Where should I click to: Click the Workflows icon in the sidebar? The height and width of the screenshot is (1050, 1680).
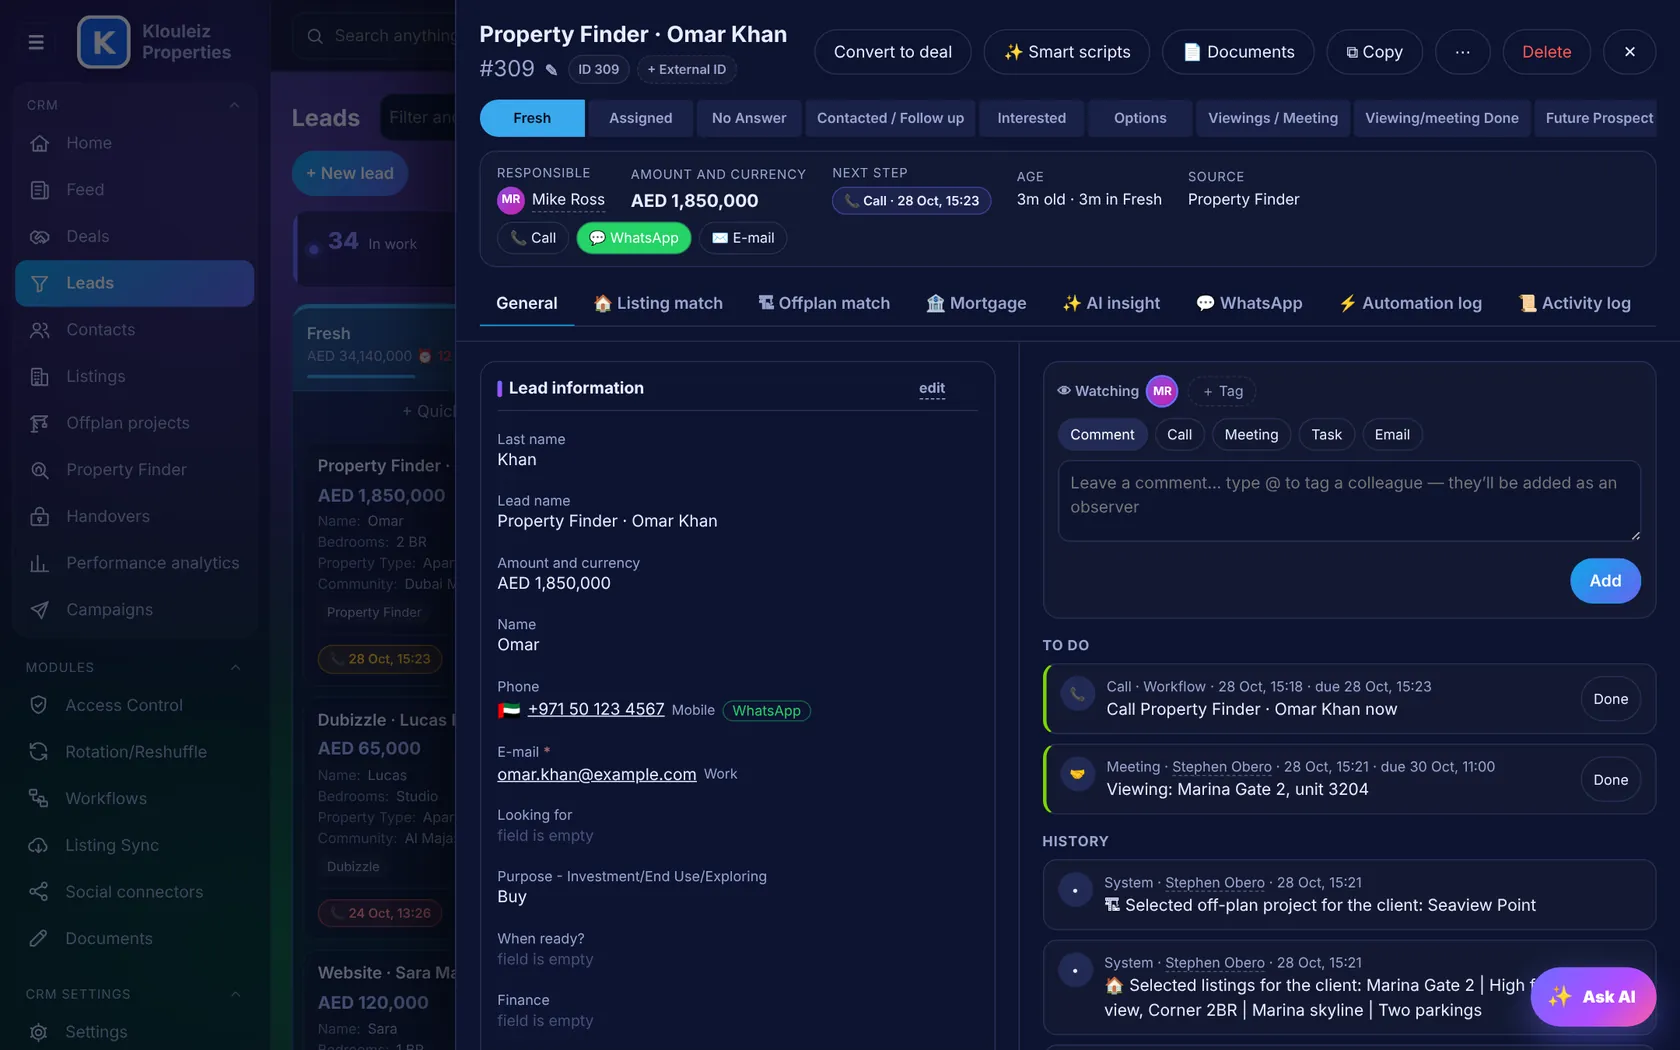click(39, 798)
